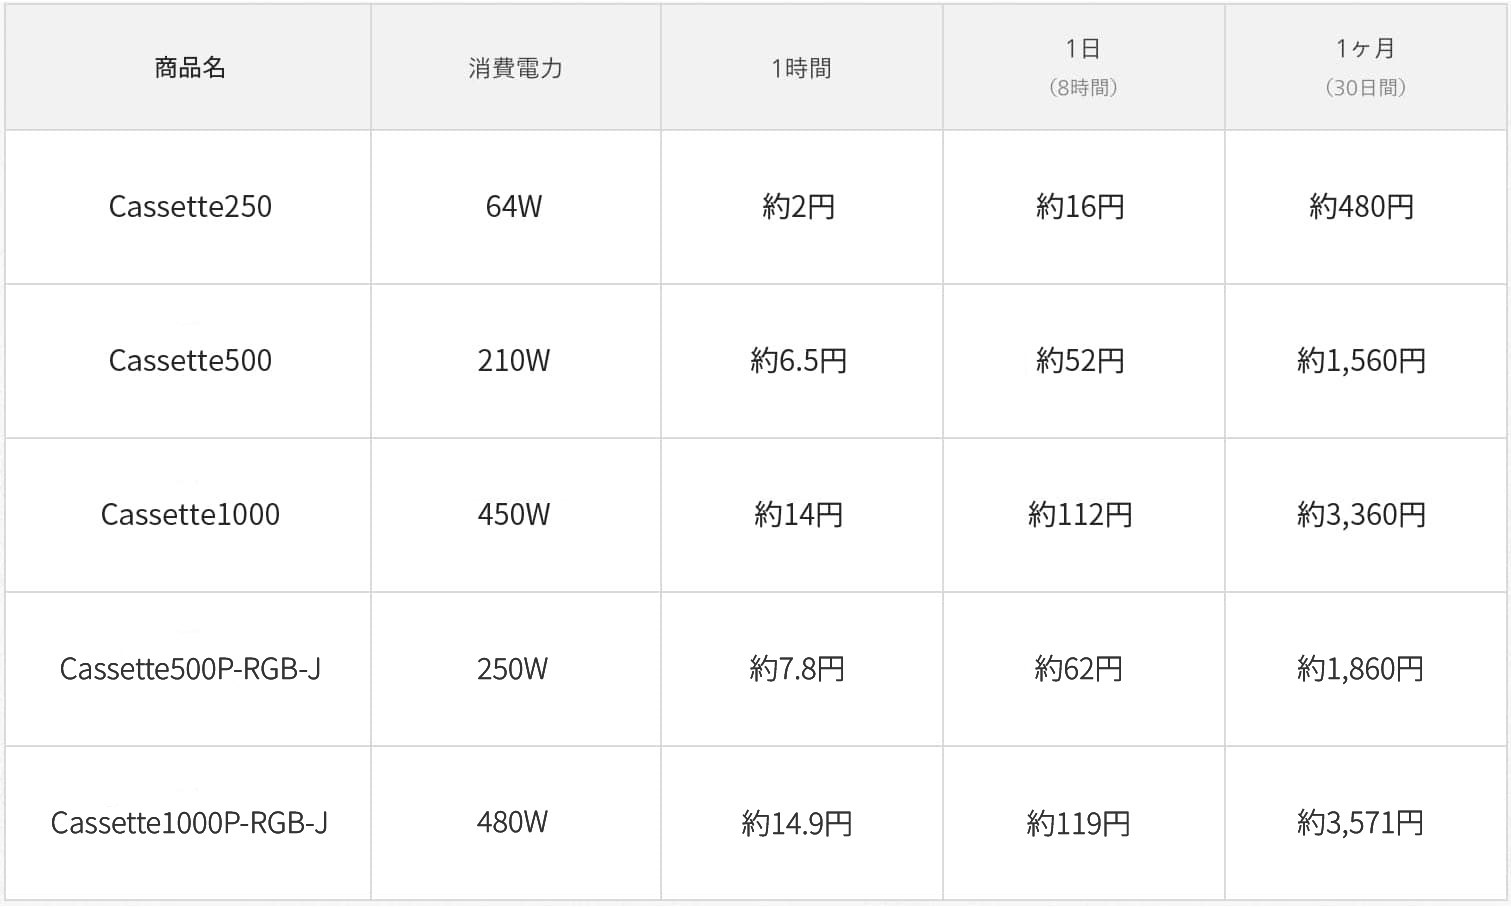Select the 約6.5円 hourly cost cell
Viewport: 1511px width, 907px height.
click(799, 361)
